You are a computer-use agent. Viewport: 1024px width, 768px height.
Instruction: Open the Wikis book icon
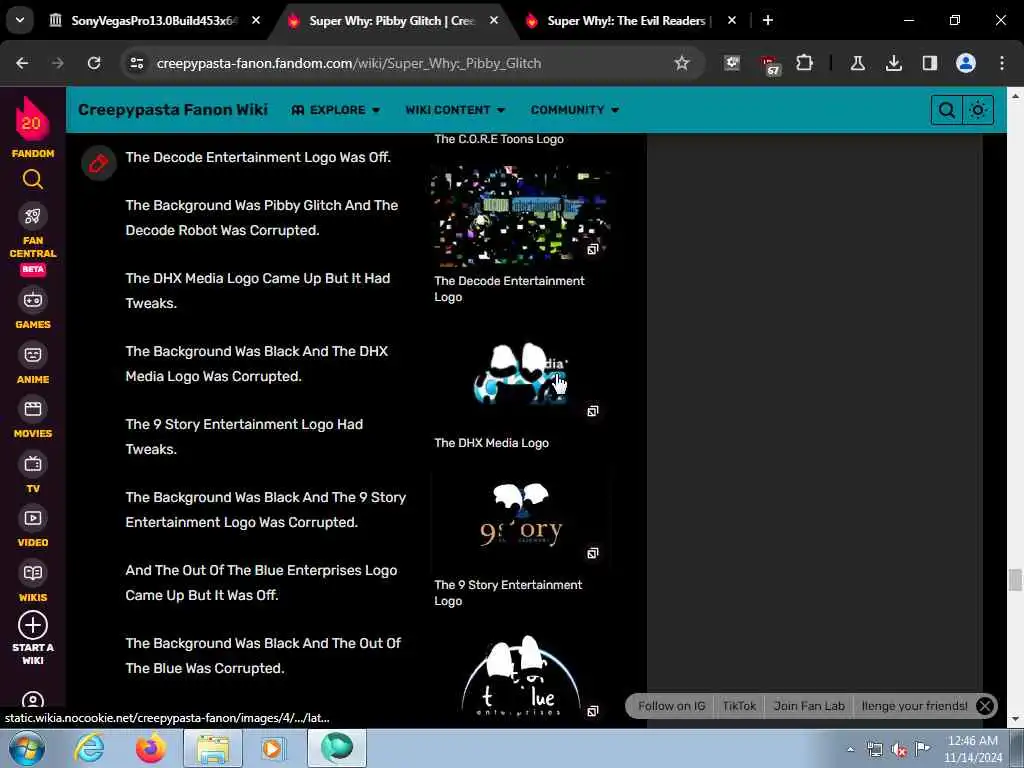[x=33, y=573]
